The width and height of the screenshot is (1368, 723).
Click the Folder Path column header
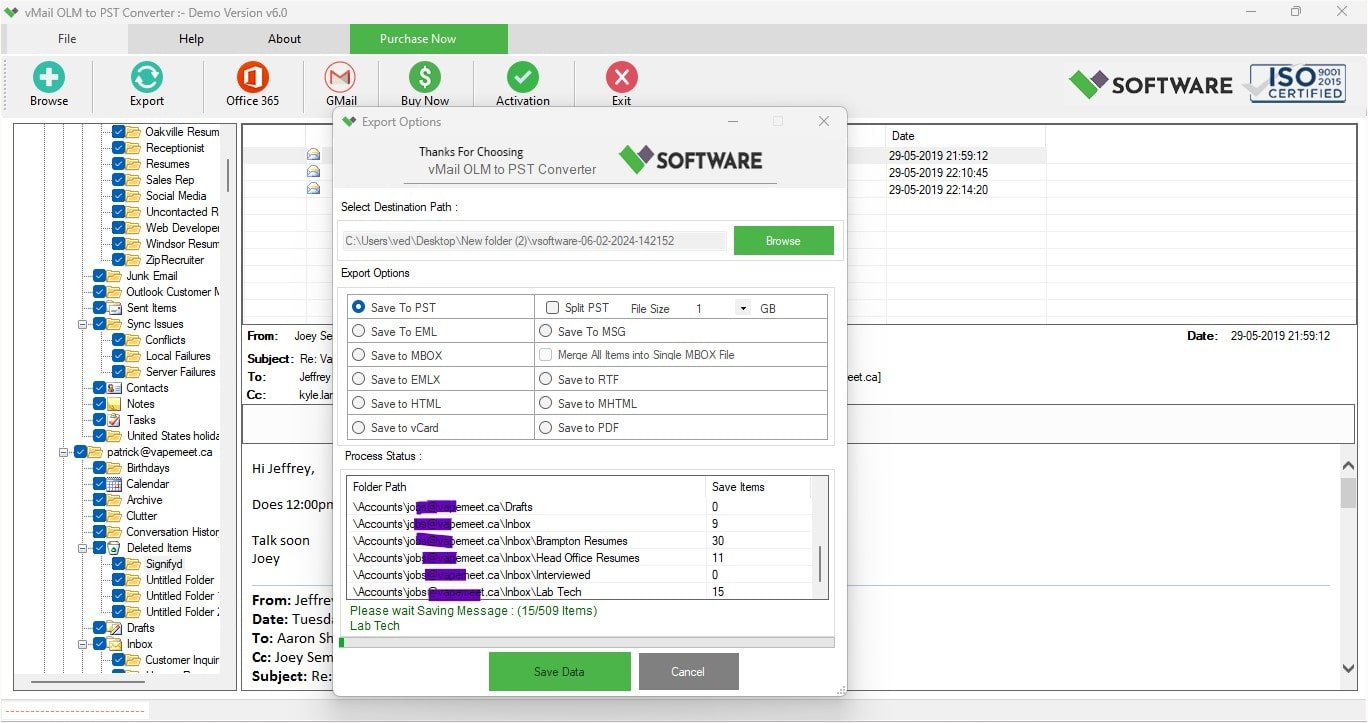point(526,487)
